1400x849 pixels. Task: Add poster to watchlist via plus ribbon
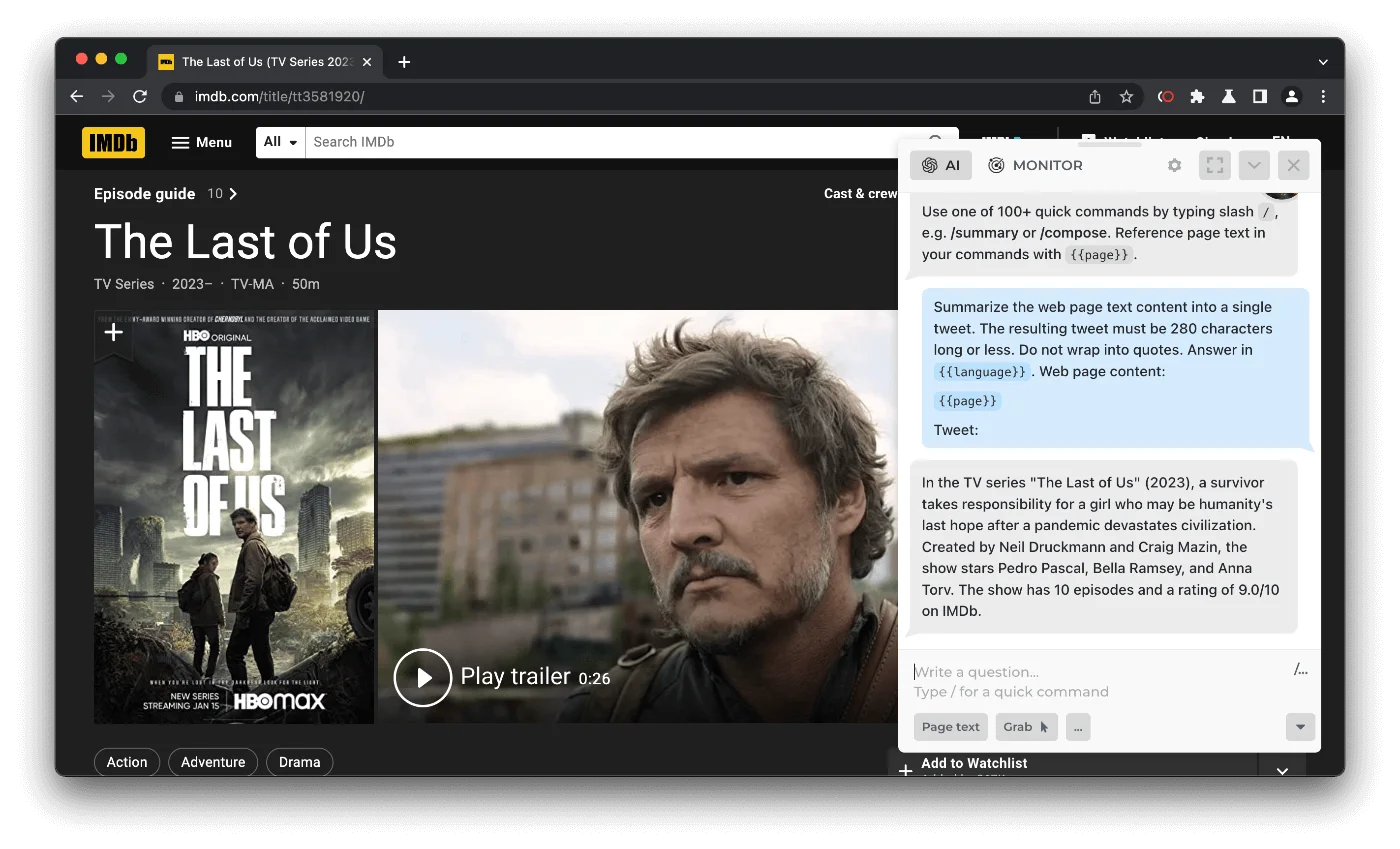pyautogui.click(x=114, y=332)
